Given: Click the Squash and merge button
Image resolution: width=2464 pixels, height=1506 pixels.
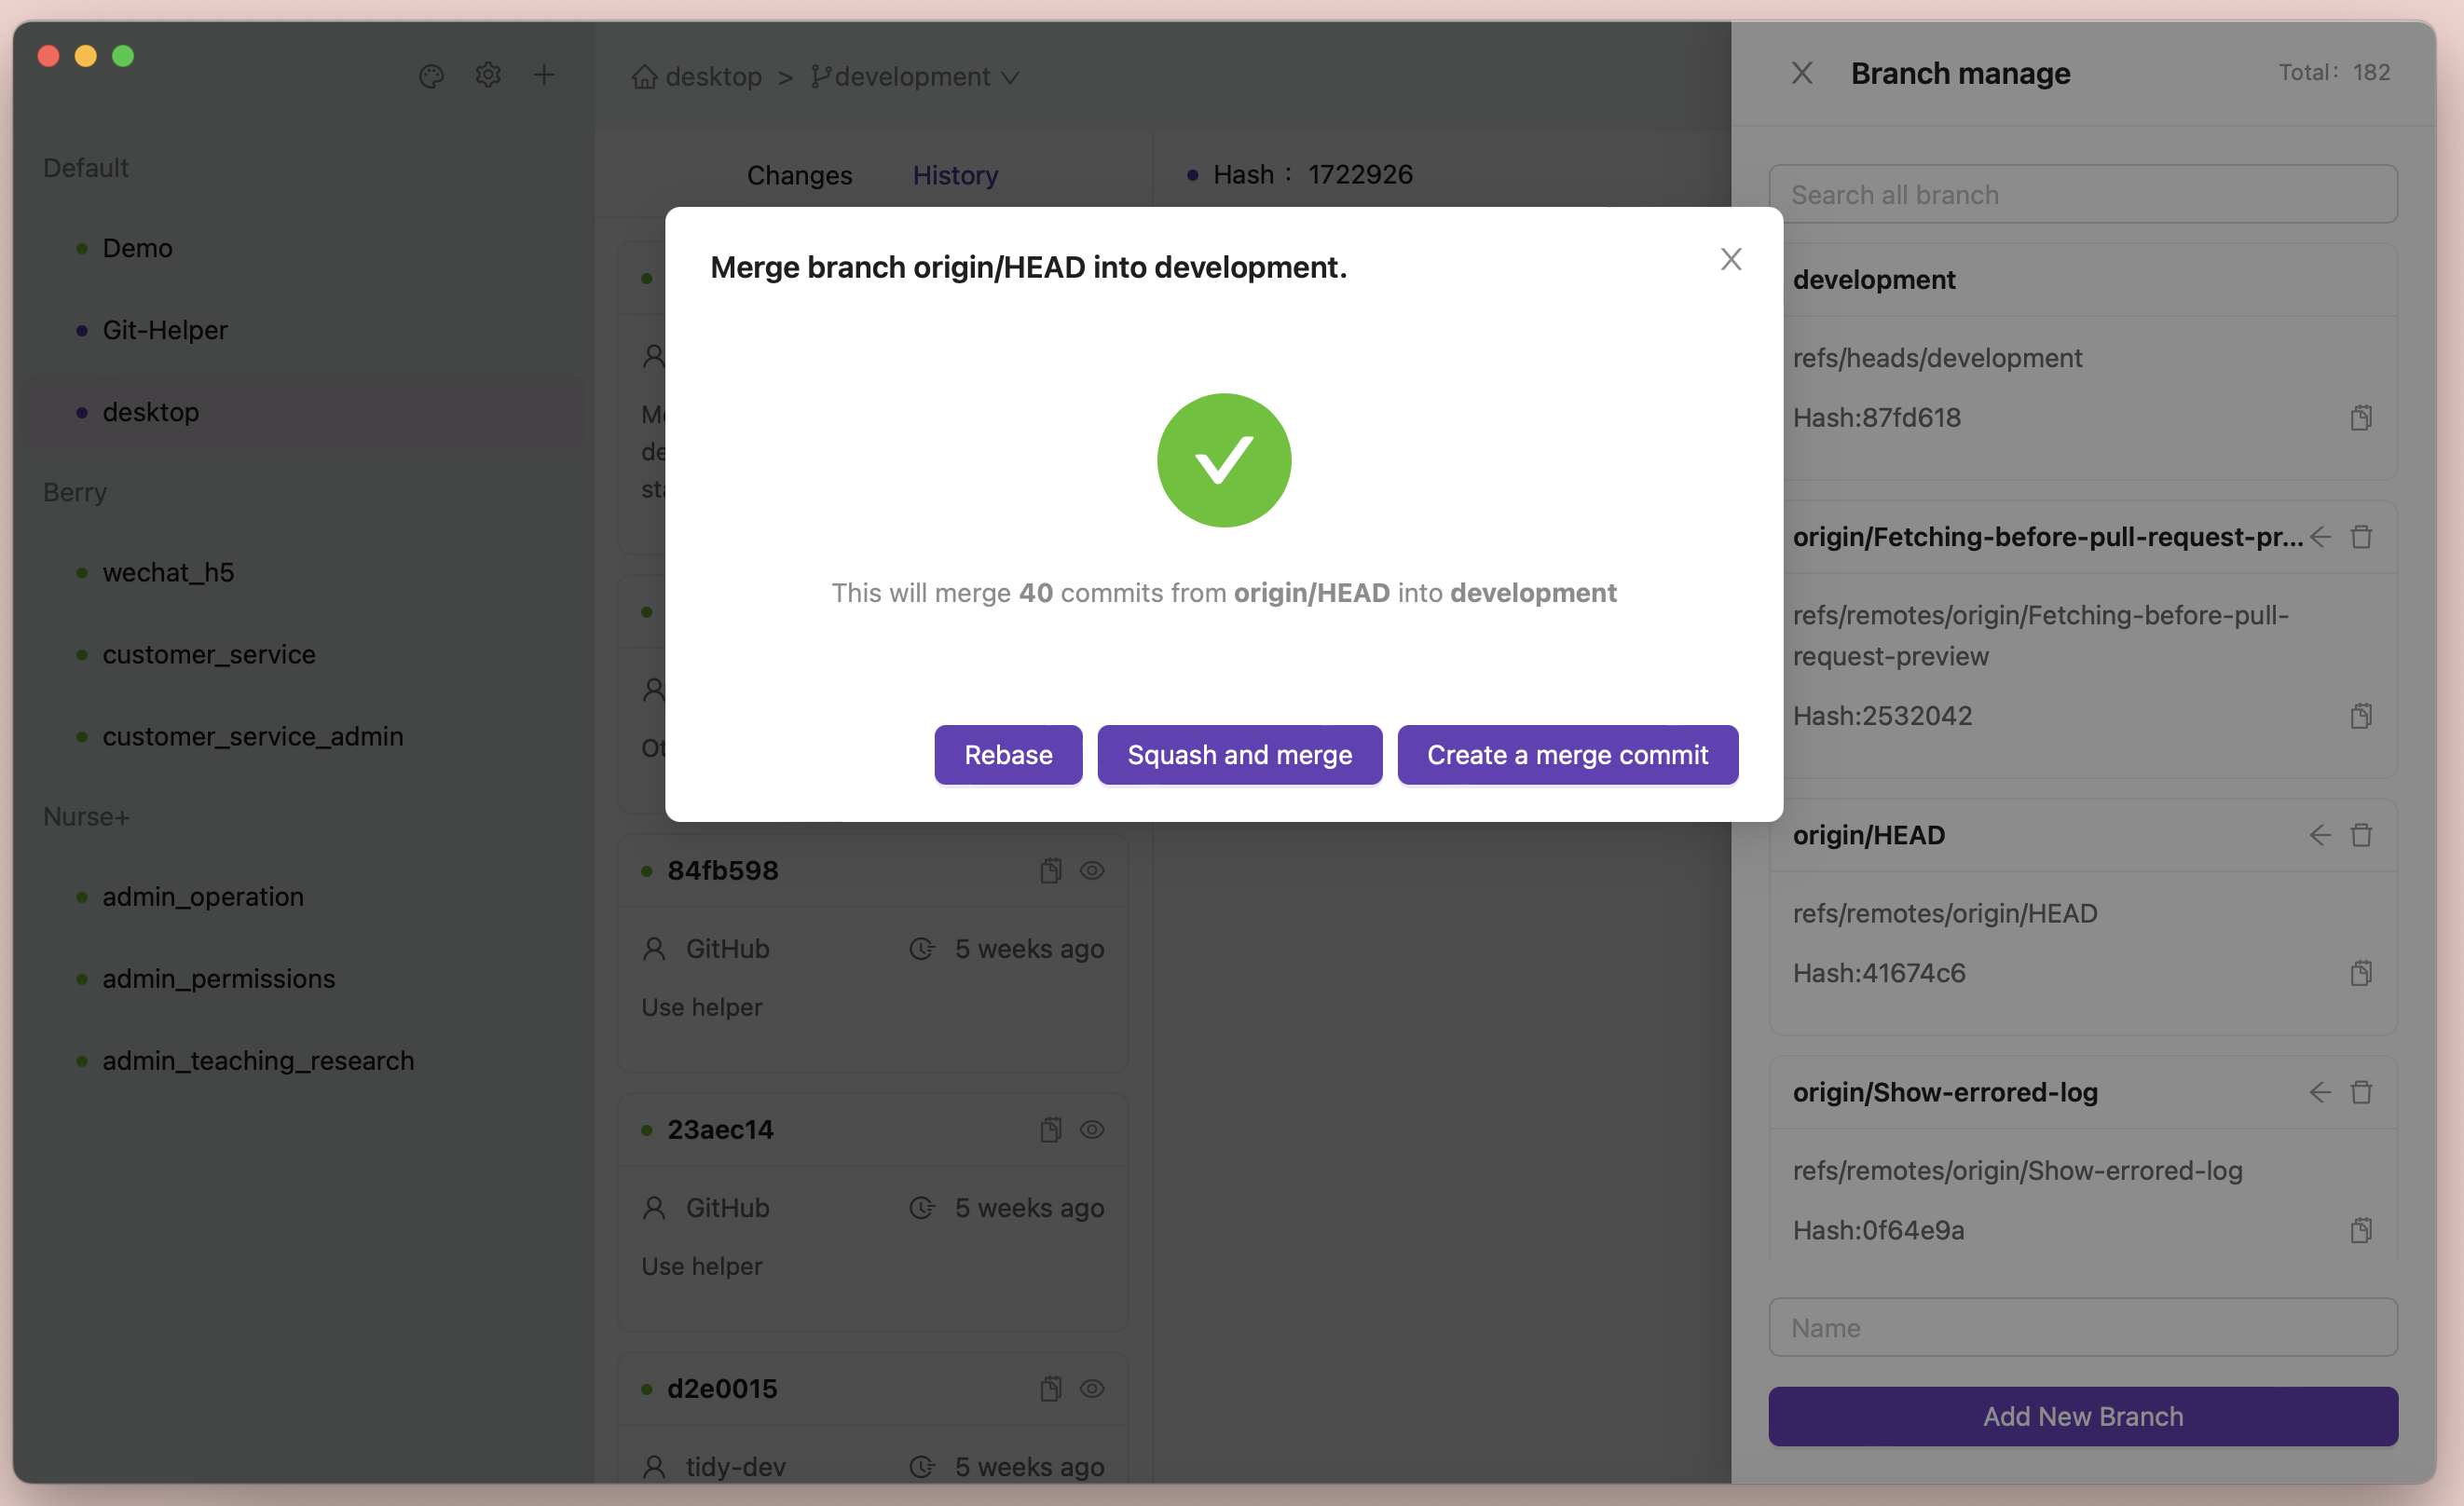Looking at the screenshot, I should pyautogui.click(x=1239, y=755).
